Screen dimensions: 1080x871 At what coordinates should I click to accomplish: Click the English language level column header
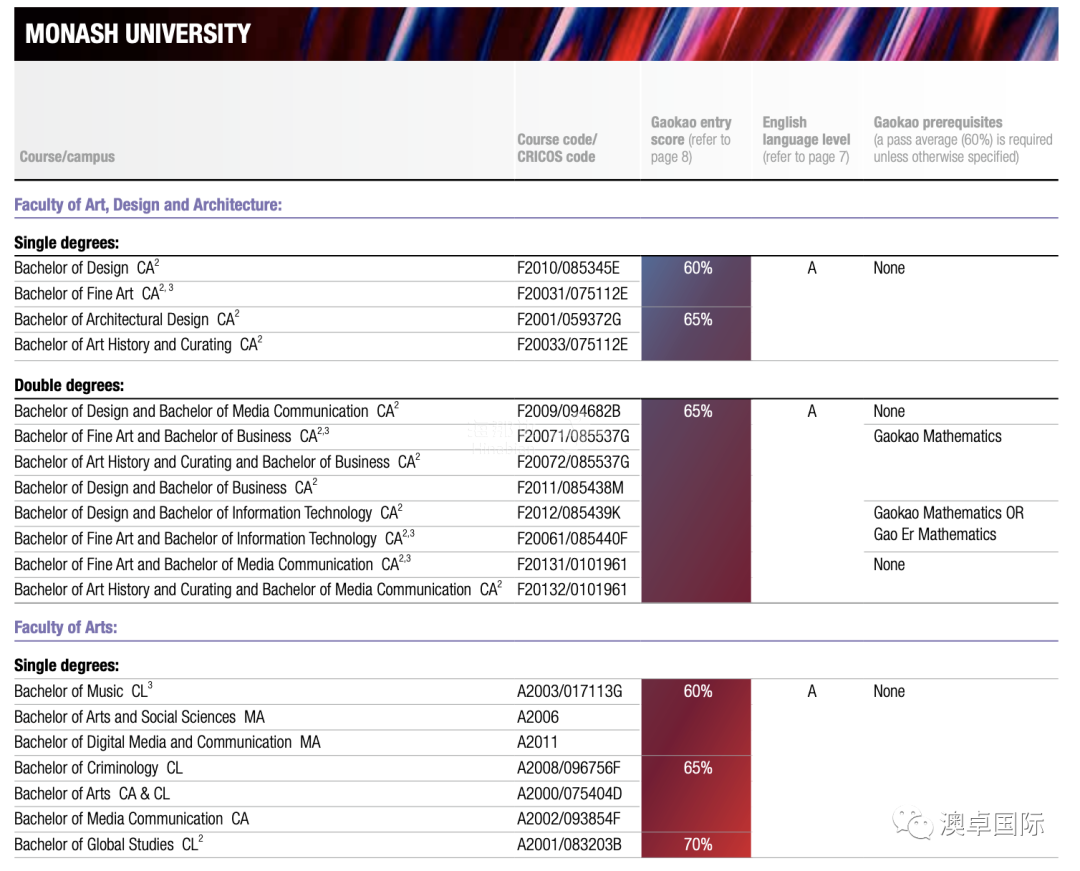click(806, 140)
